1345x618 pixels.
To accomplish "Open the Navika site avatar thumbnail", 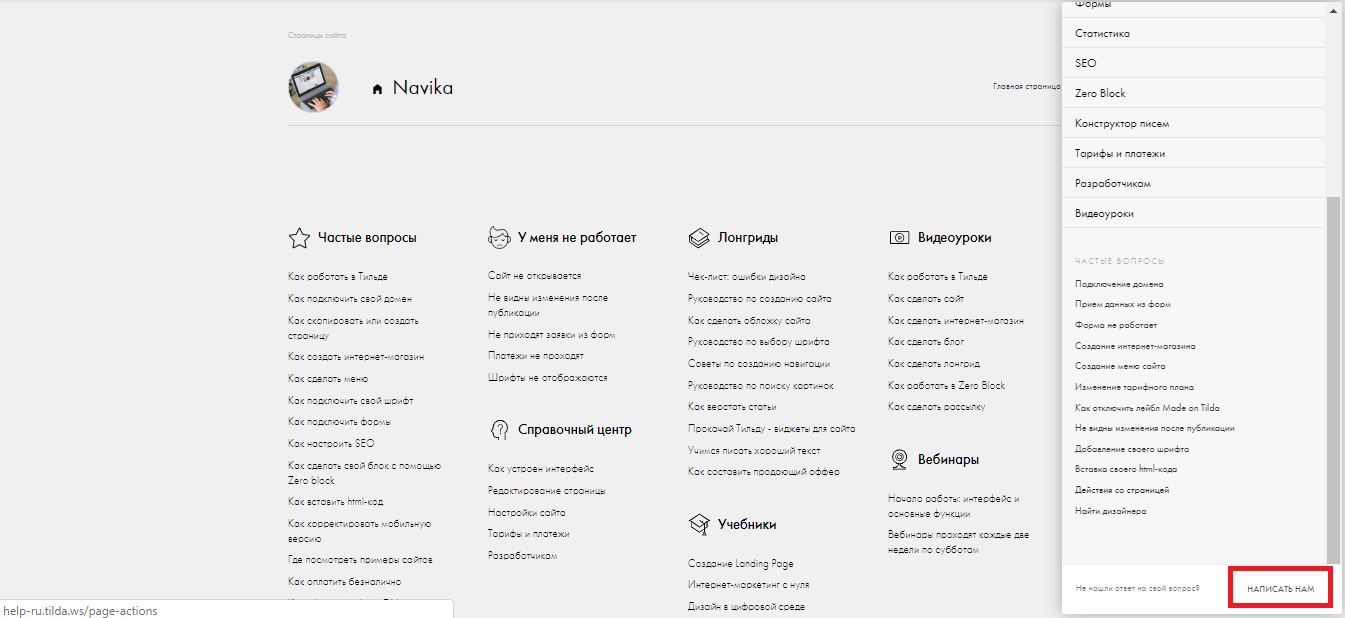I will [313, 87].
